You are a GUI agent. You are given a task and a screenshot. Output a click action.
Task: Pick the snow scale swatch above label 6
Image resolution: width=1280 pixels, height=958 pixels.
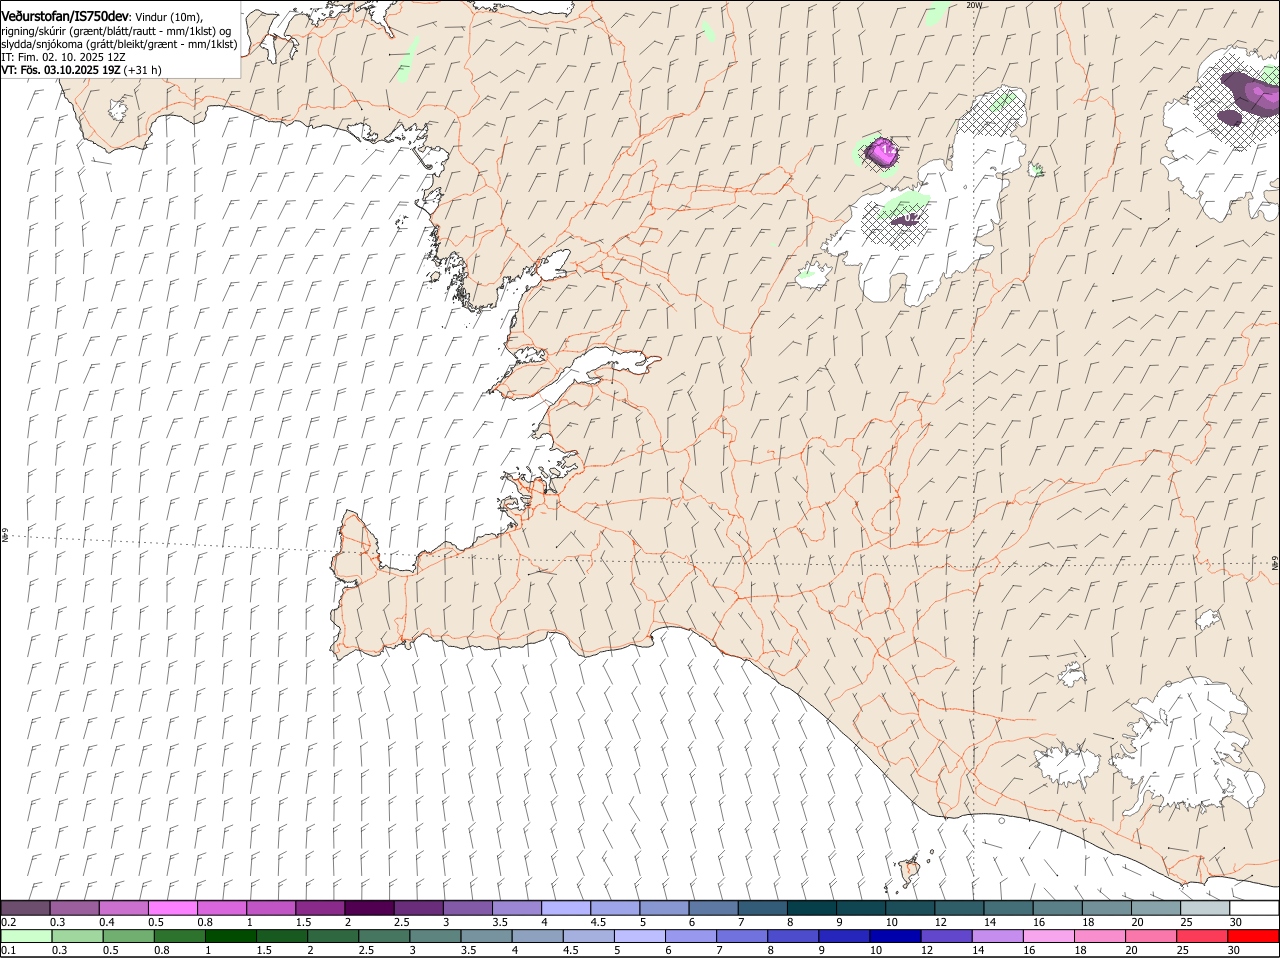pyautogui.click(x=712, y=907)
